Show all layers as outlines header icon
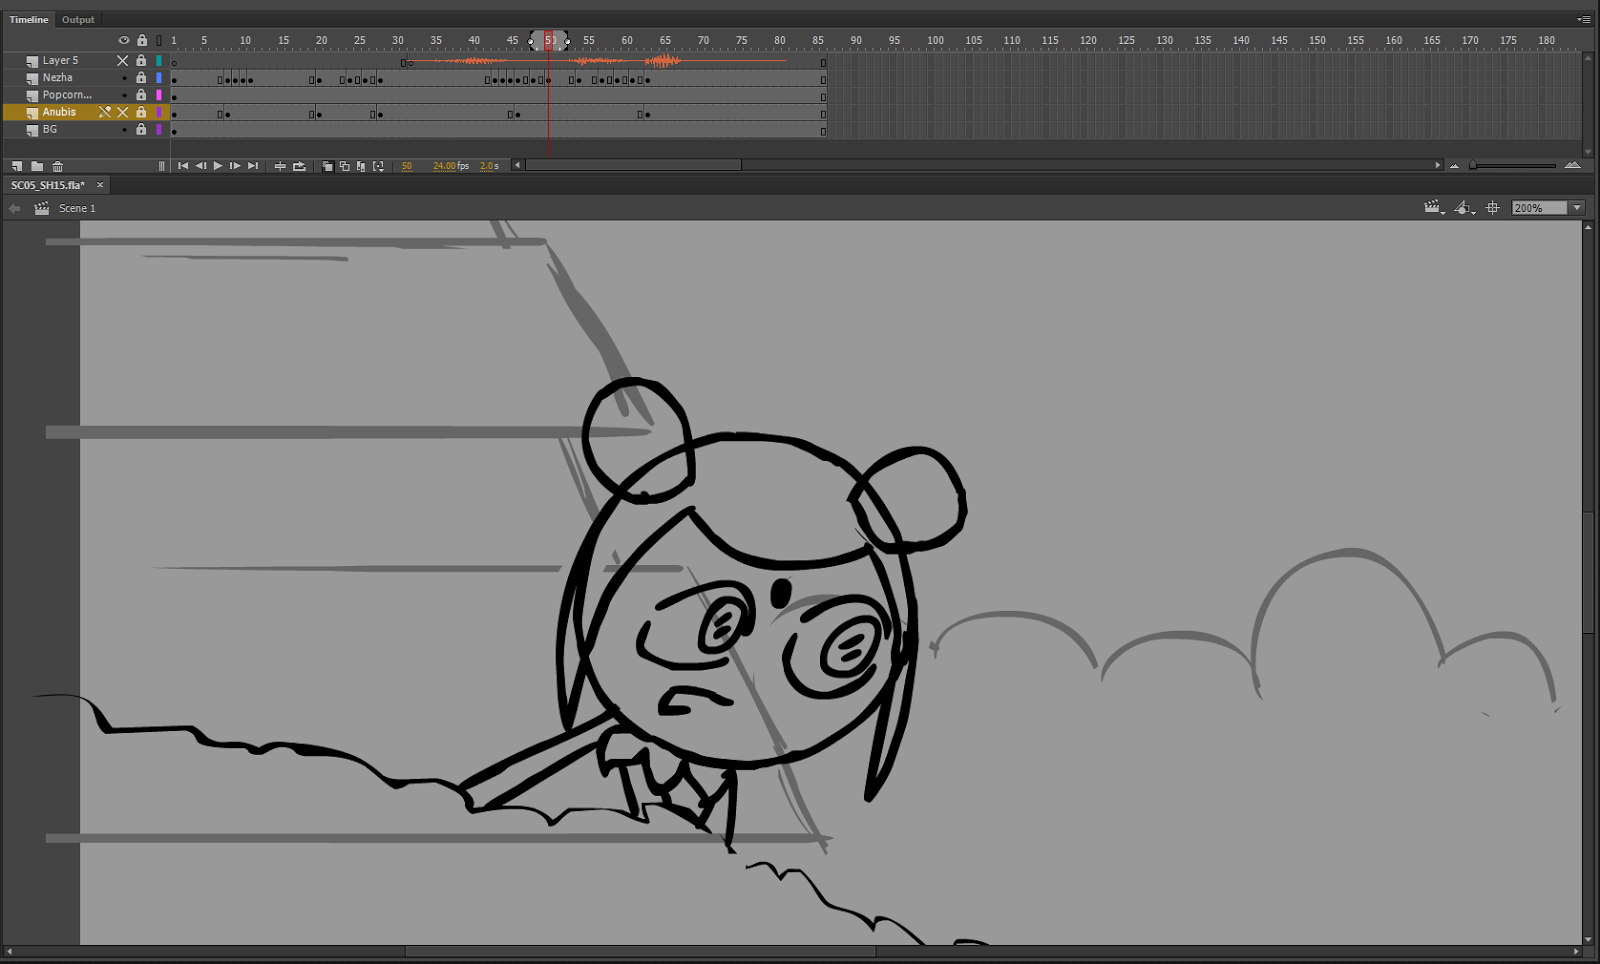 pos(159,40)
